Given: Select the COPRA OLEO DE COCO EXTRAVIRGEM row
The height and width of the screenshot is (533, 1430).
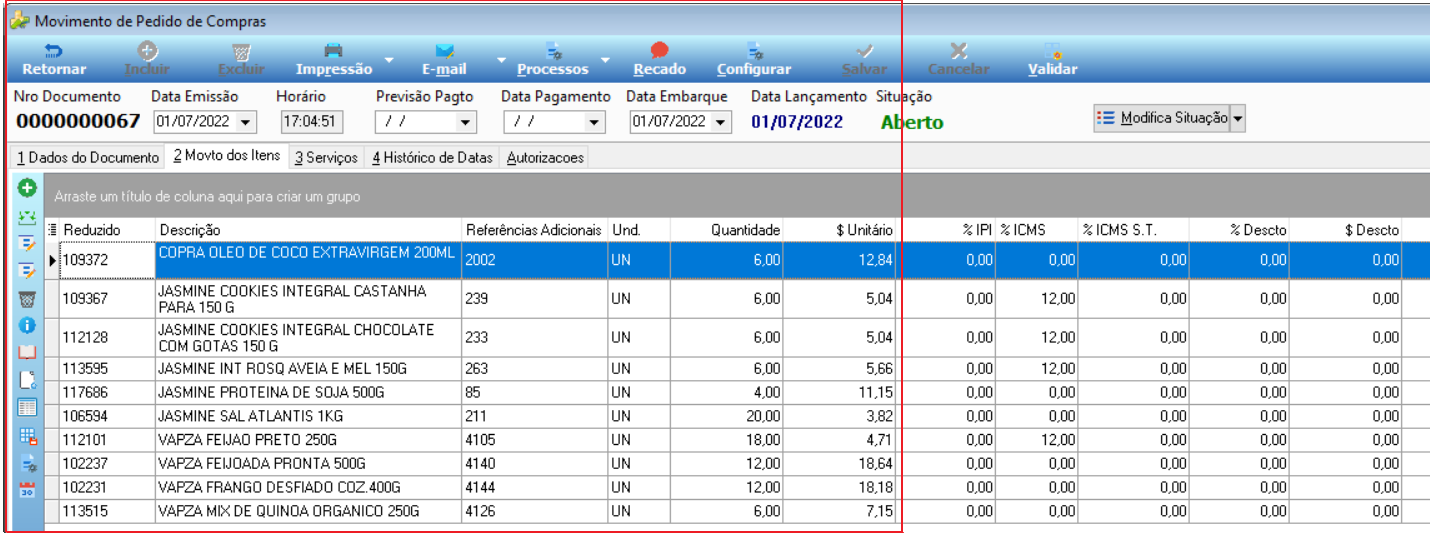Looking at the screenshot, I should pyautogui.click(x=738, y=260).
